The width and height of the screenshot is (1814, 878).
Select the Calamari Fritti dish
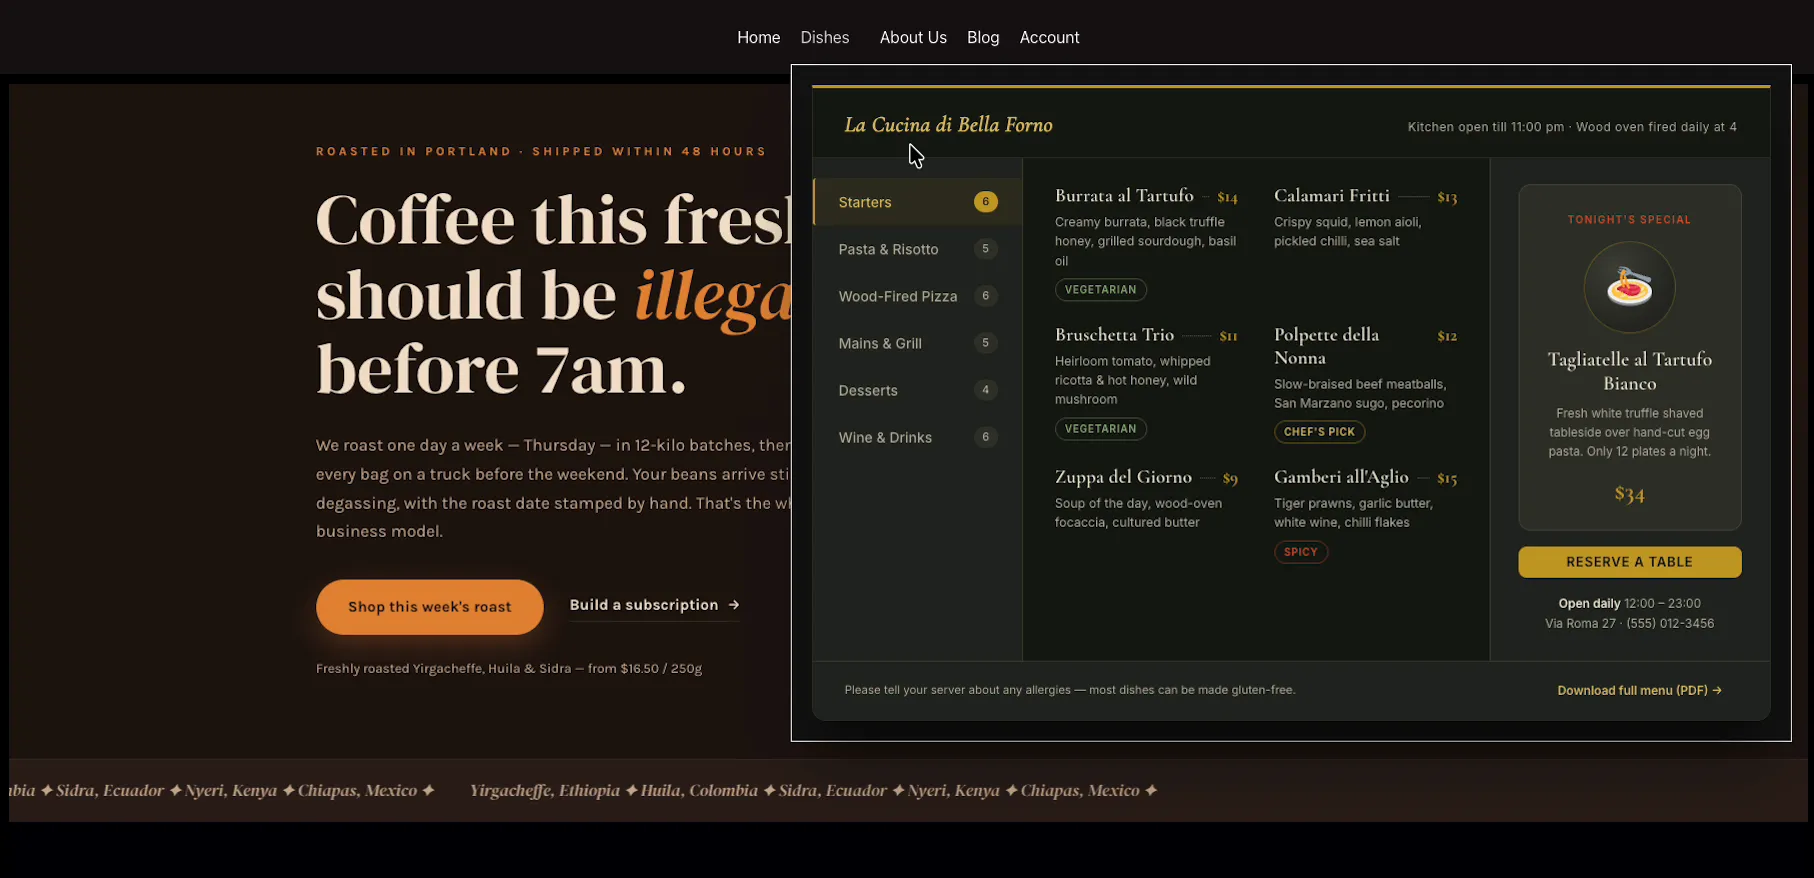click(x=1331, y=196)
